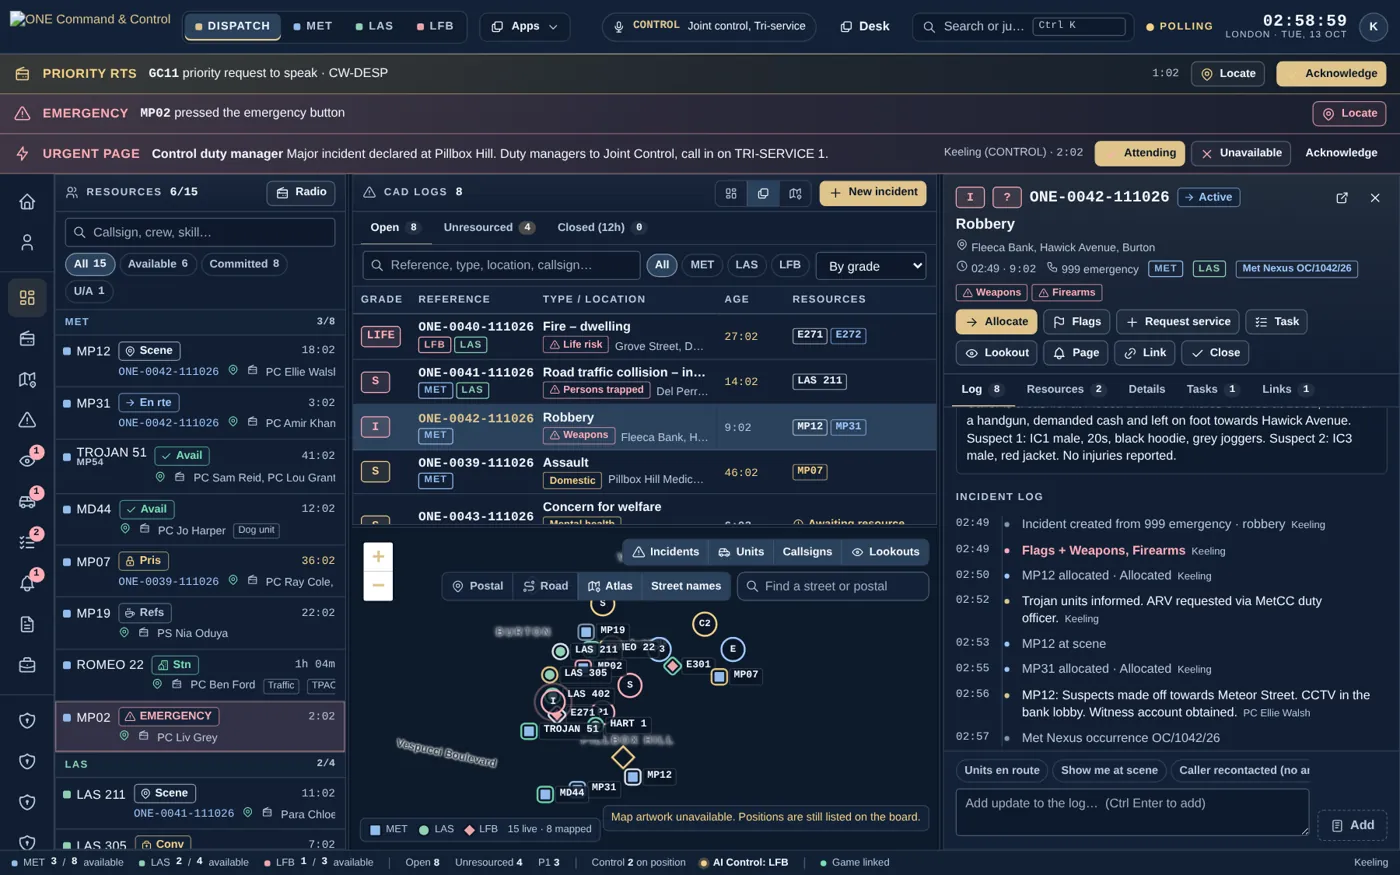Image resolution: width=1400 pixels, height=875 pixels.
Task: Open the person profile sidebar icon
Action: pos(27,243)
